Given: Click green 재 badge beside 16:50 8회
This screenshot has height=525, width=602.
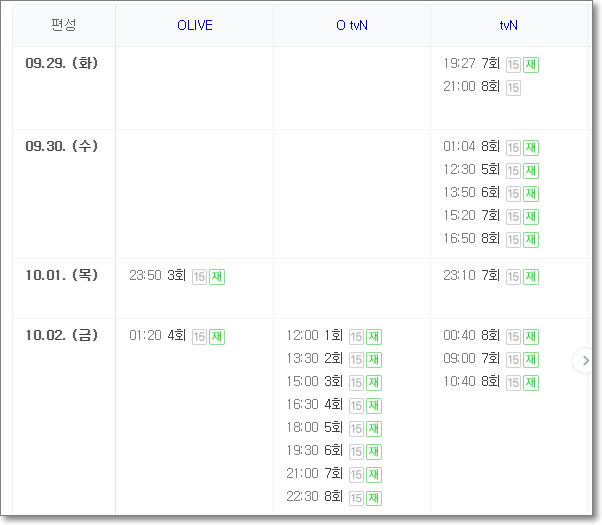Looking at the screenshot, I should (531, 240).
